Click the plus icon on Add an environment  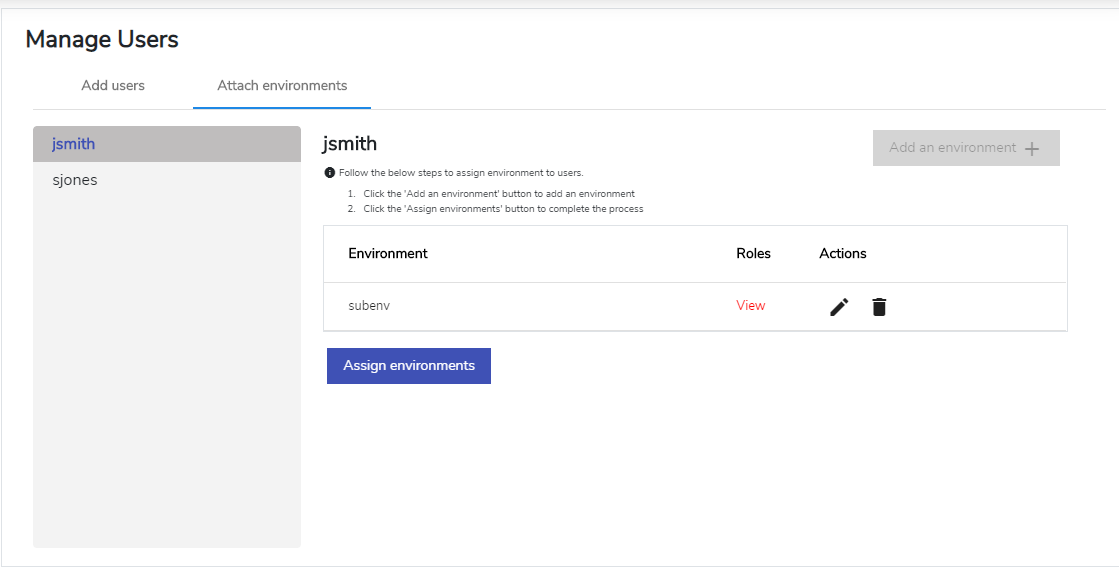[x=1032, y=148]
